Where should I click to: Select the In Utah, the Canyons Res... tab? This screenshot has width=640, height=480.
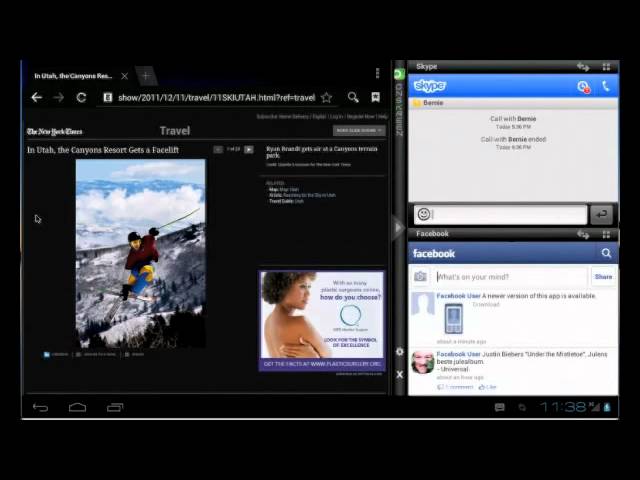click(73, 76)
